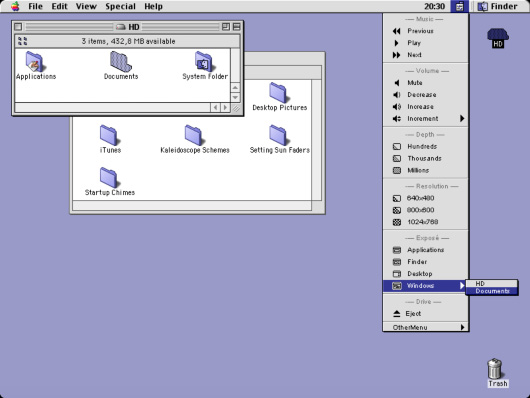
Task: Click the '3 items, 432,8 MB available' status
Action: [128, 41]
